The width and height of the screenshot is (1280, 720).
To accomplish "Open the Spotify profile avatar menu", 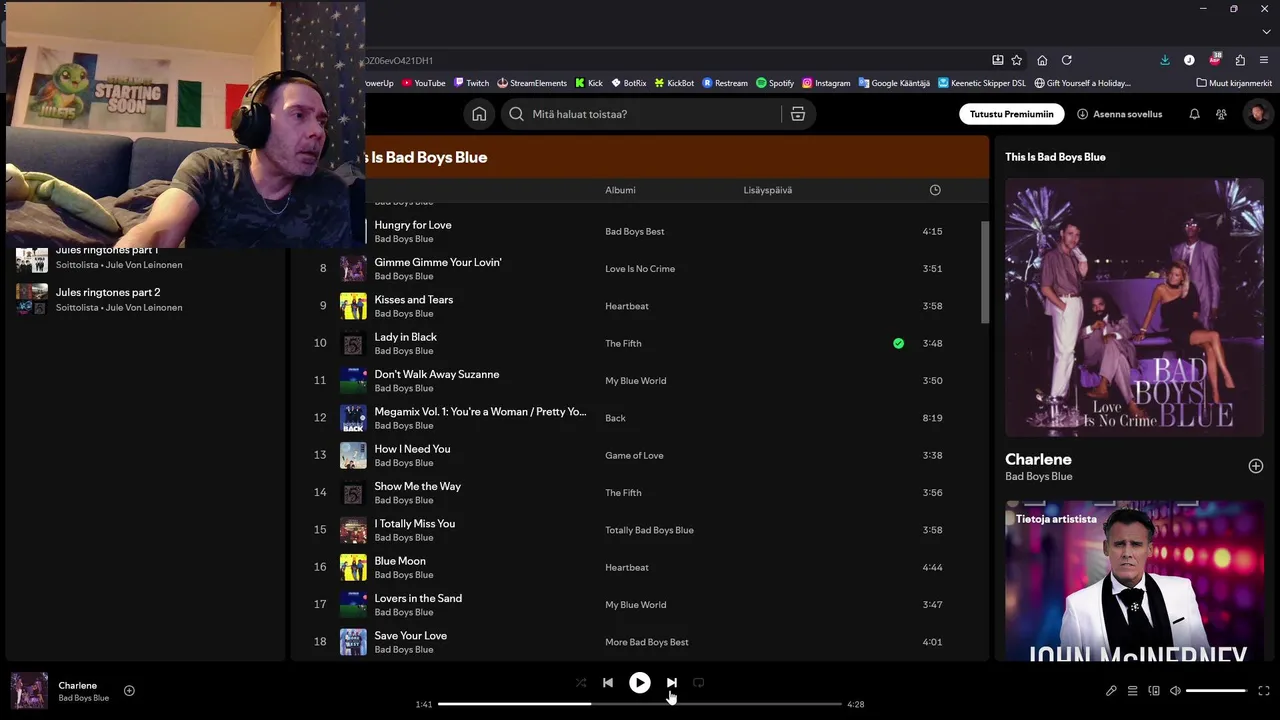I will [1257, 114].
